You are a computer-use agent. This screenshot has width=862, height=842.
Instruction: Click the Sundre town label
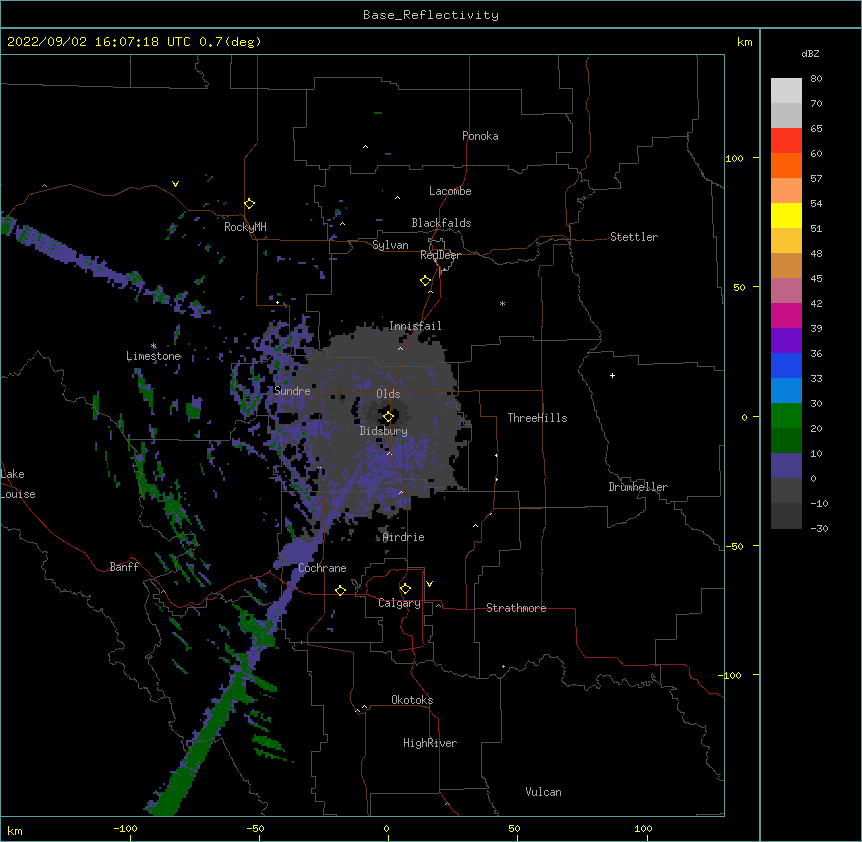[292, 391]
